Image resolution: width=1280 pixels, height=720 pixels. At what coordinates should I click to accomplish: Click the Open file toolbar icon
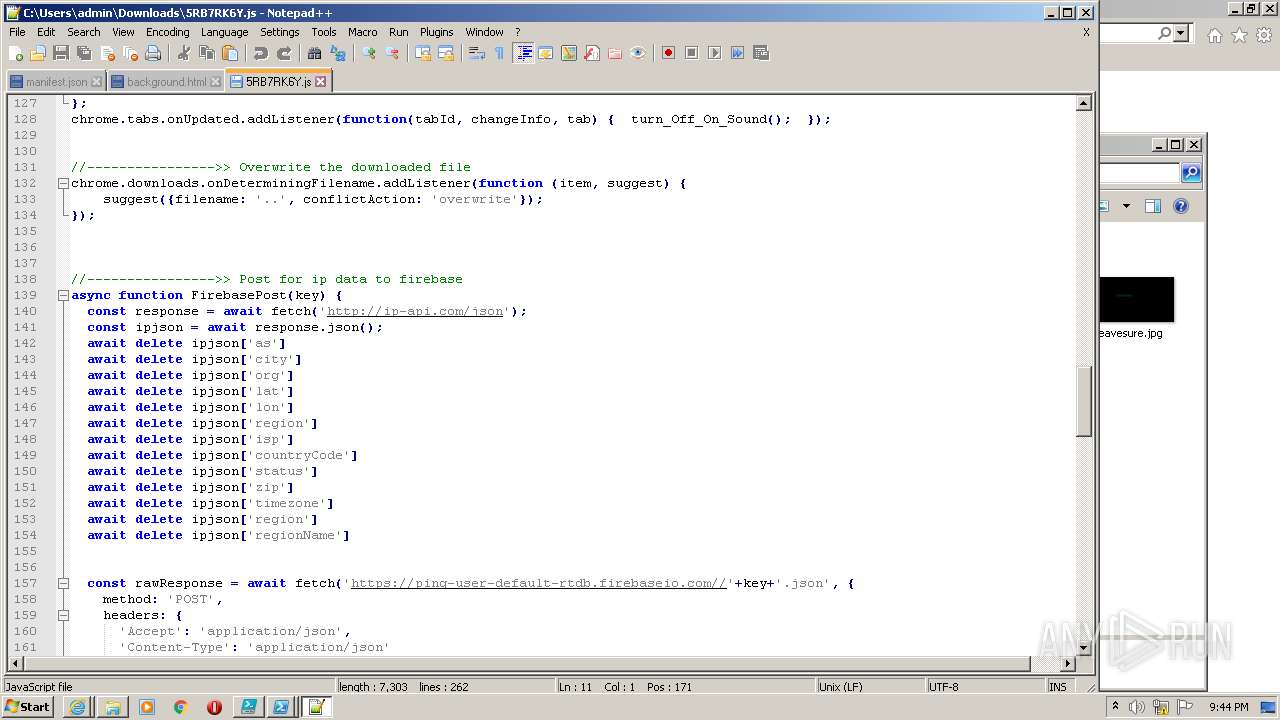(38, 53)
